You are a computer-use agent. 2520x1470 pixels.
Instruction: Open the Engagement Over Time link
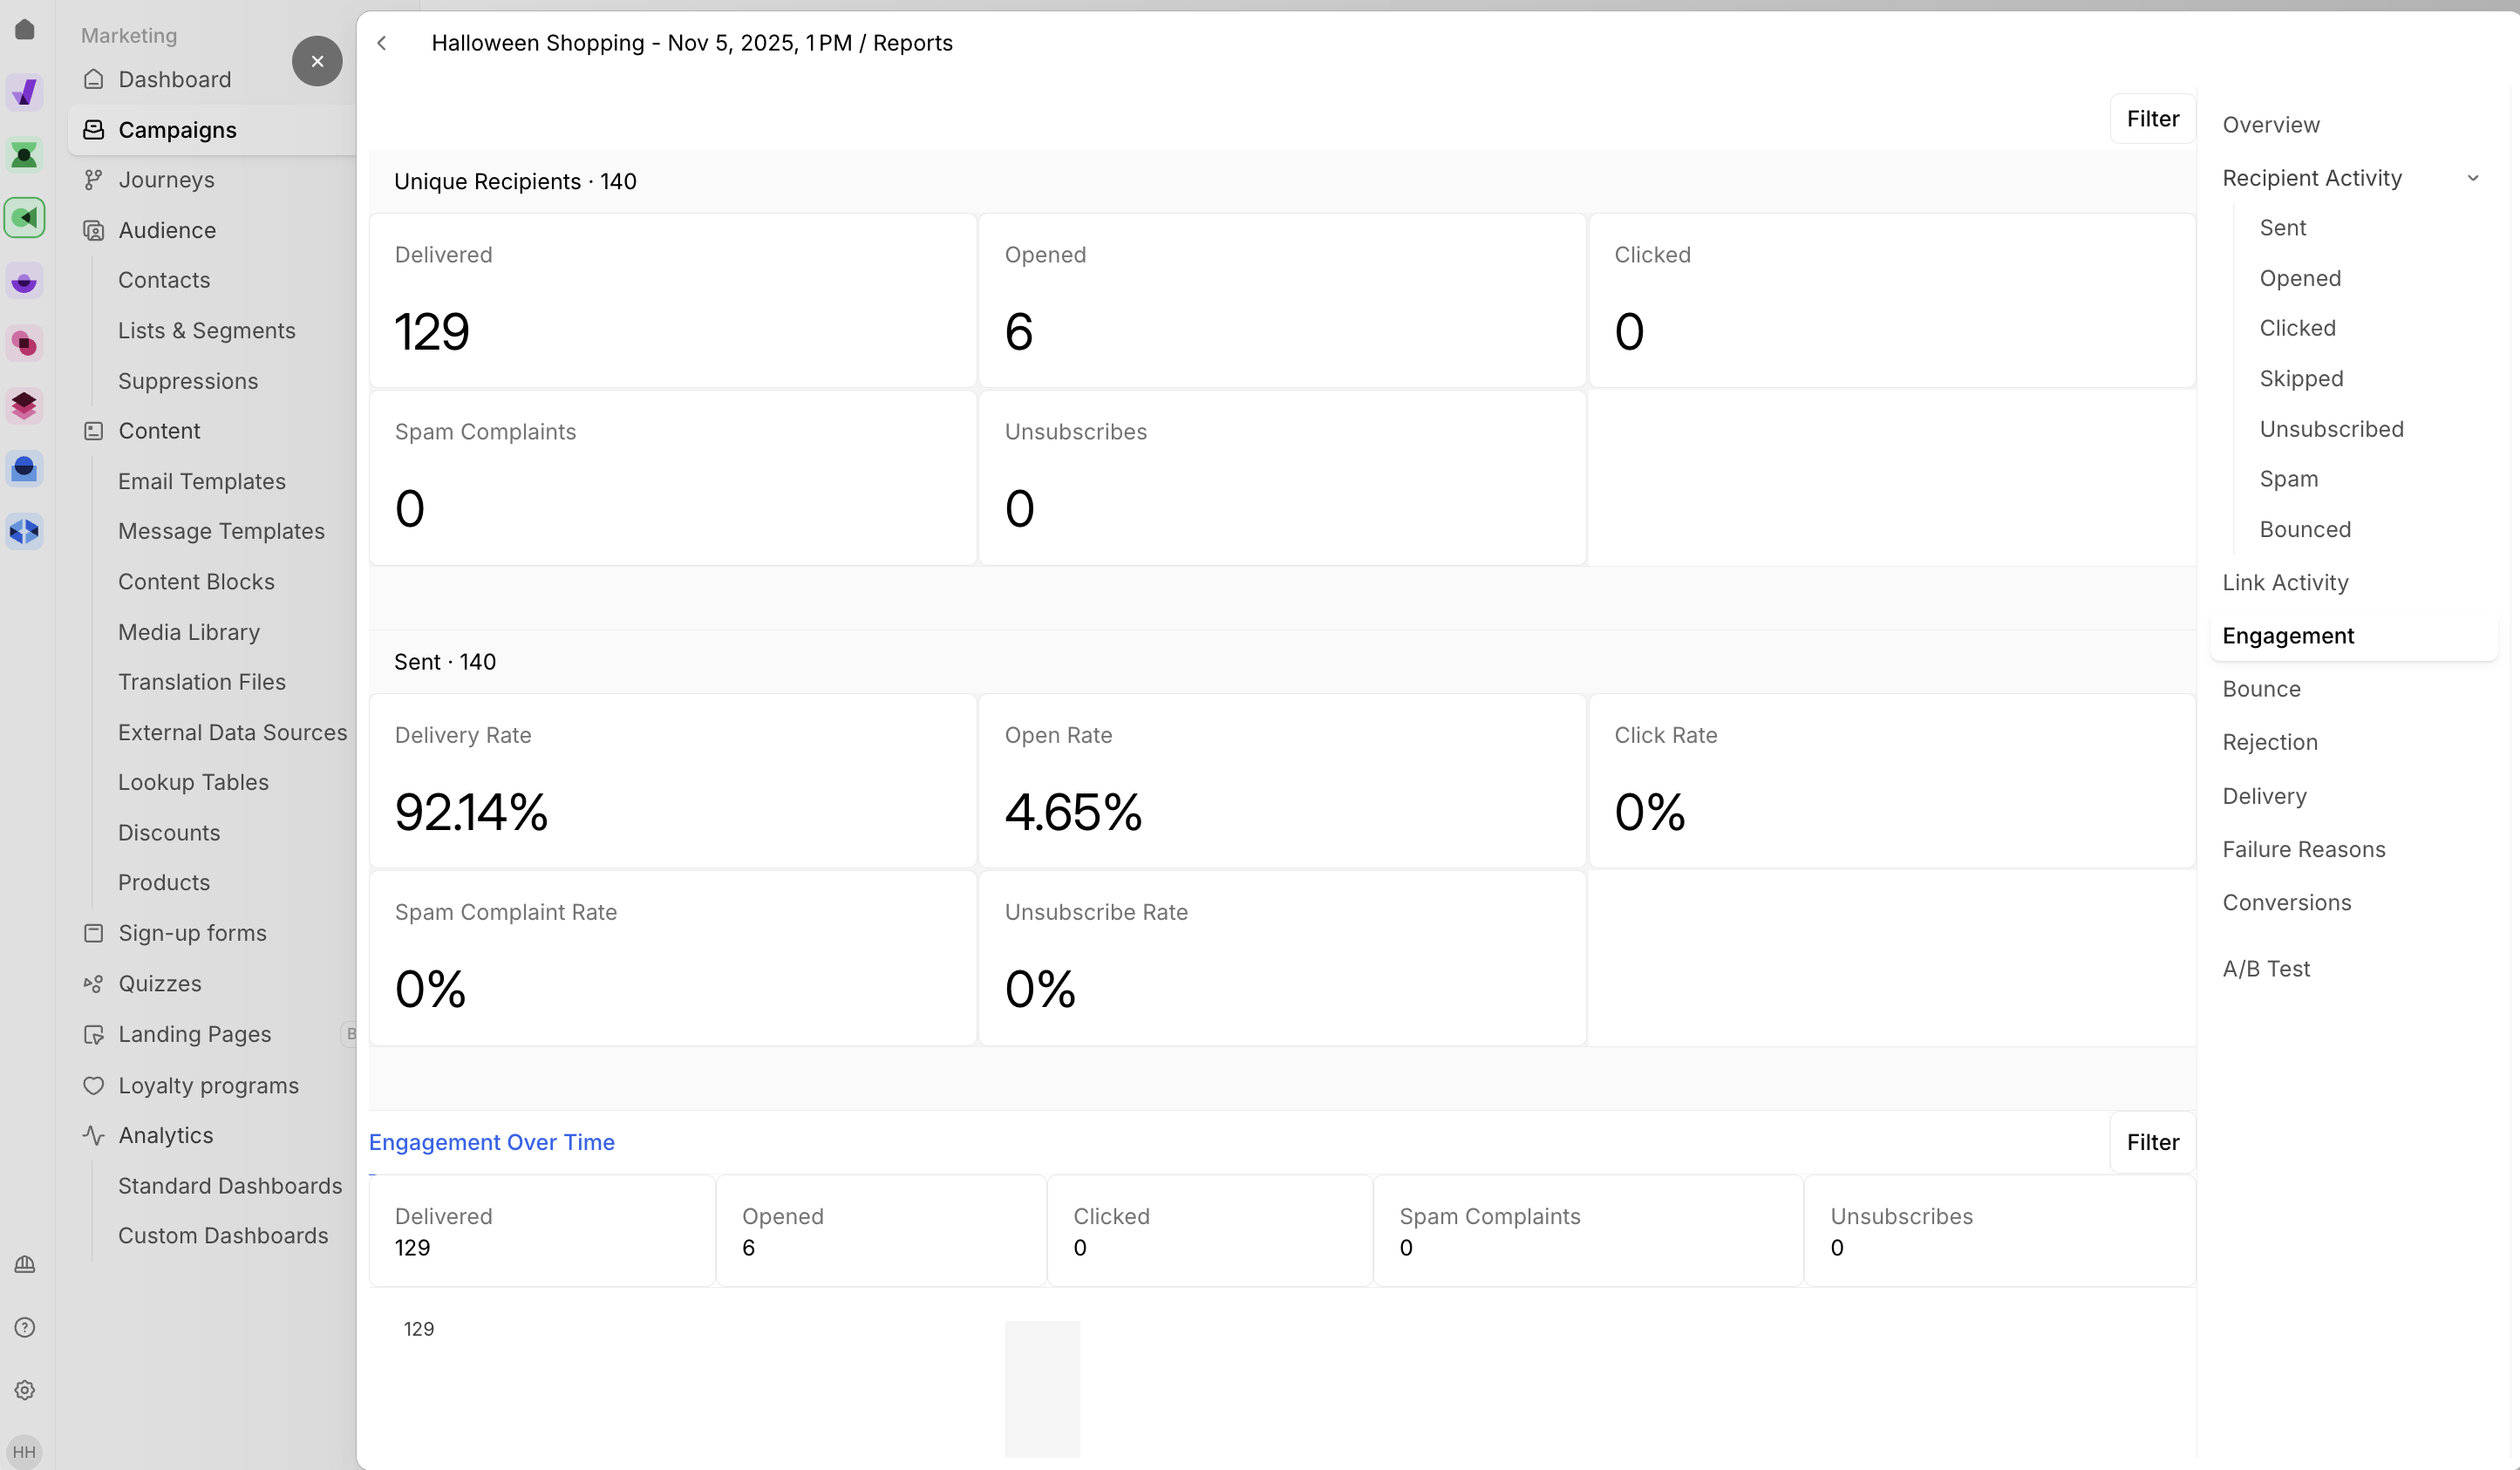[491, 1142]
